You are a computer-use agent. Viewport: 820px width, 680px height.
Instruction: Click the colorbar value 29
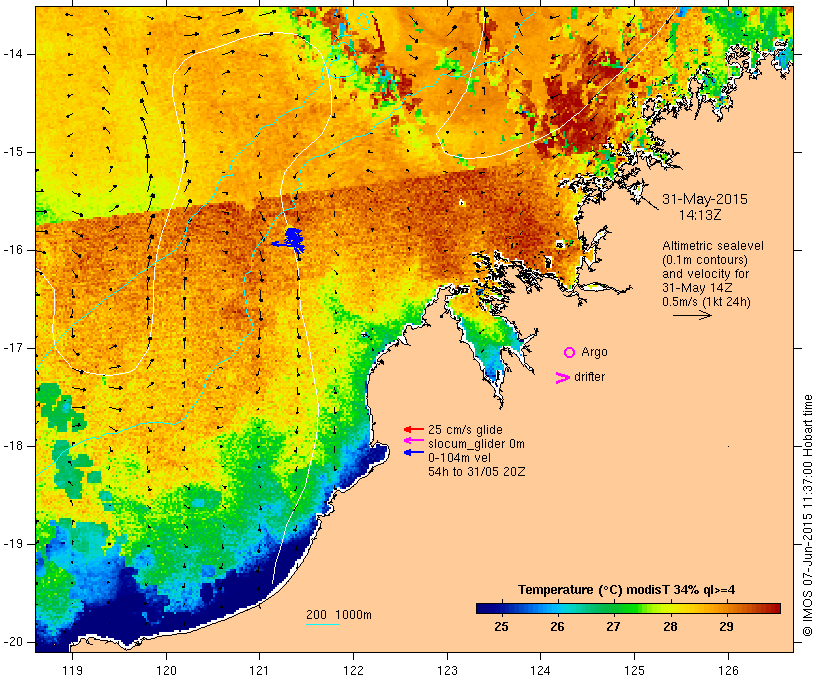coord(726,627)
